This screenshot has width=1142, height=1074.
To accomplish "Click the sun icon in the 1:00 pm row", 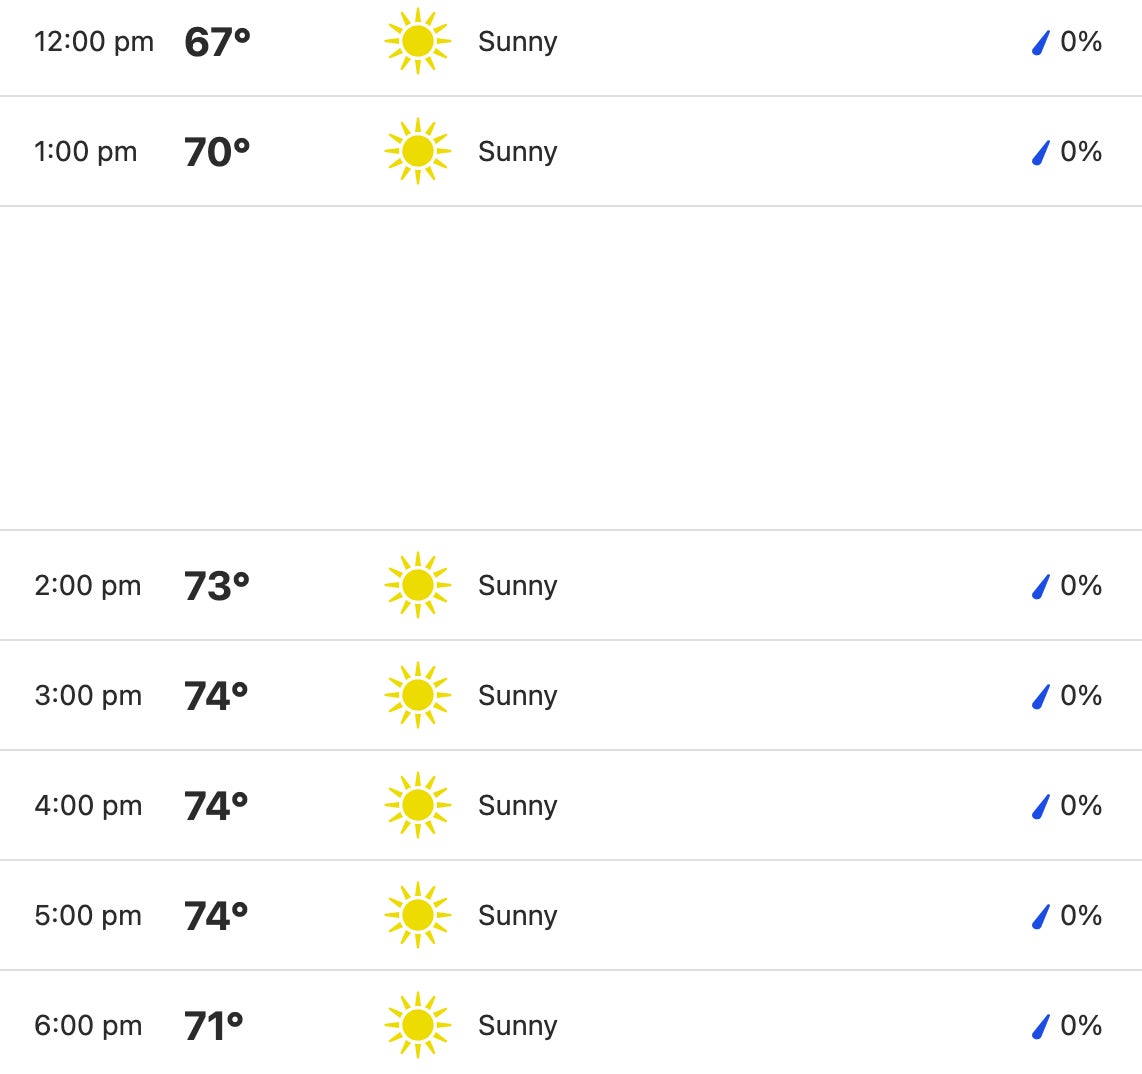I will tap(417, 152).
